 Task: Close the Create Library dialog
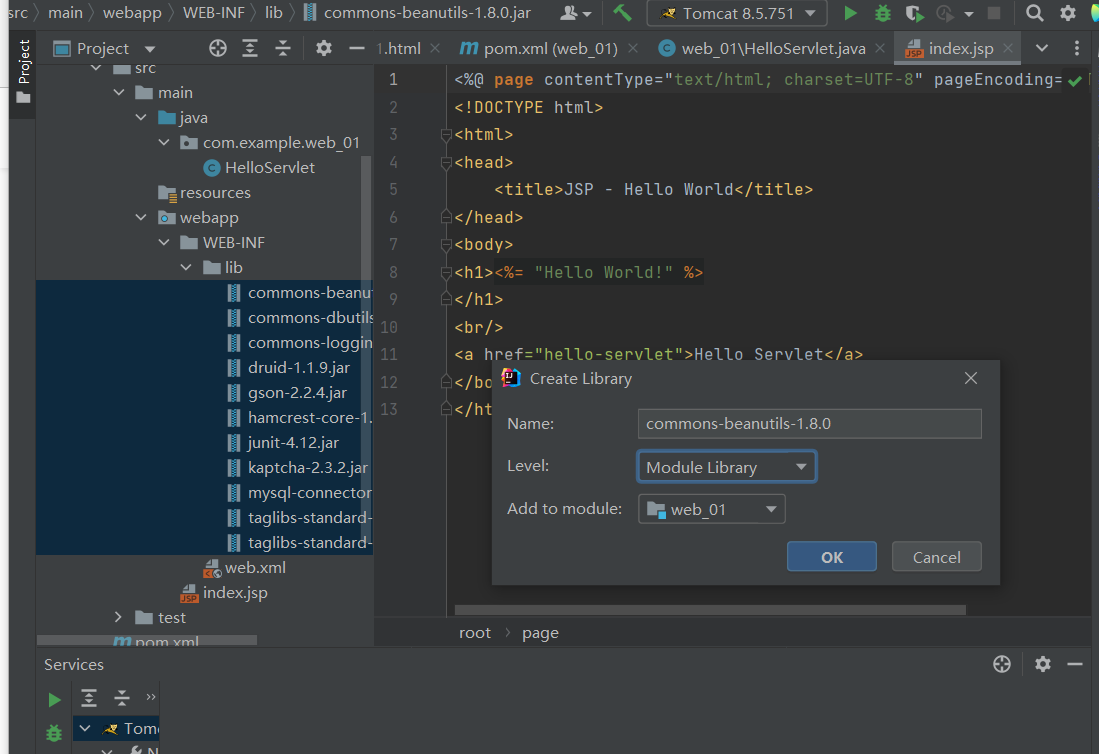pyautogui.click(x=970, y=378)
